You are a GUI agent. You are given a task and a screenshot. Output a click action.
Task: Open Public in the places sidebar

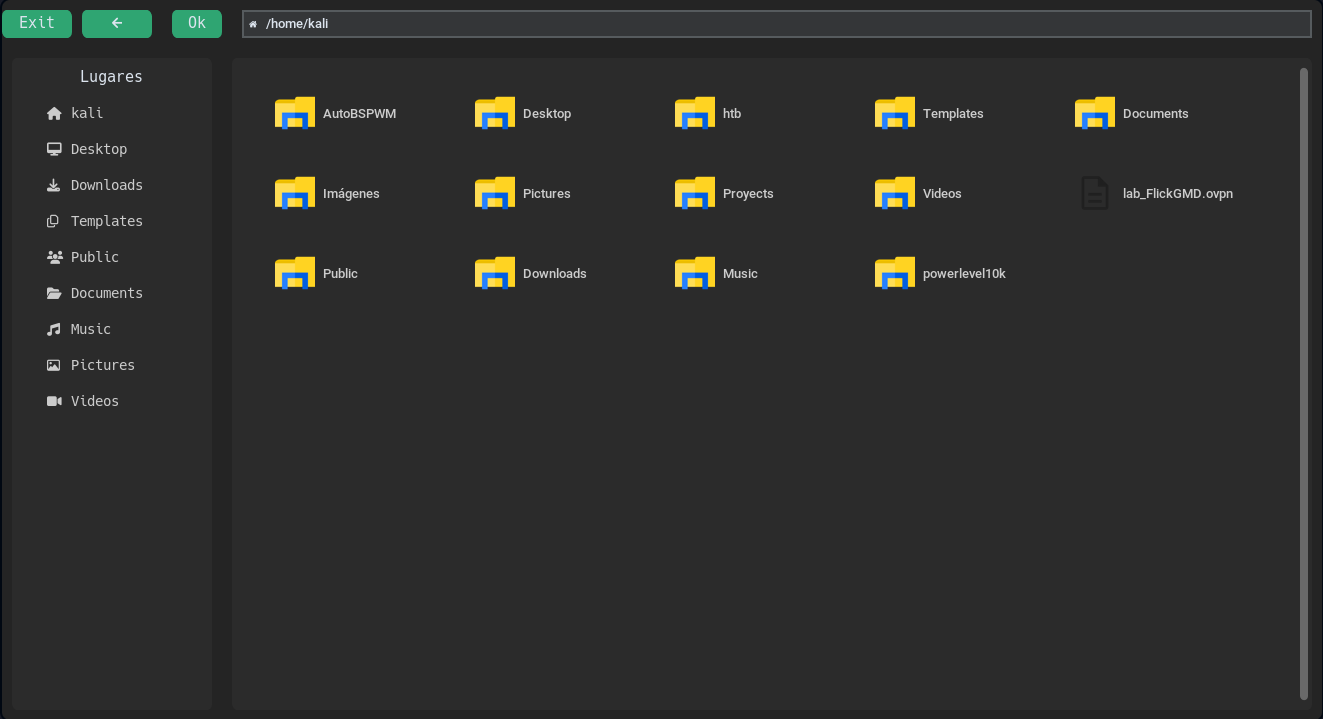coord(94,257)
